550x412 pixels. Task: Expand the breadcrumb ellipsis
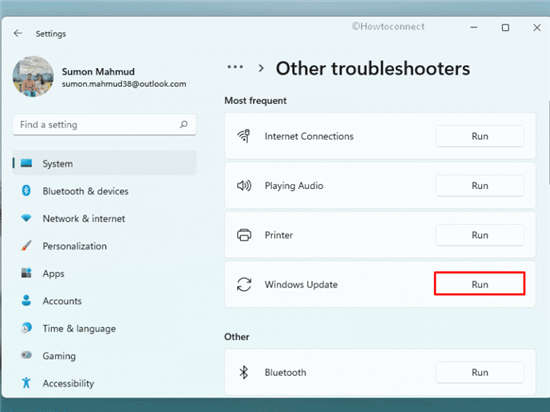235,67
